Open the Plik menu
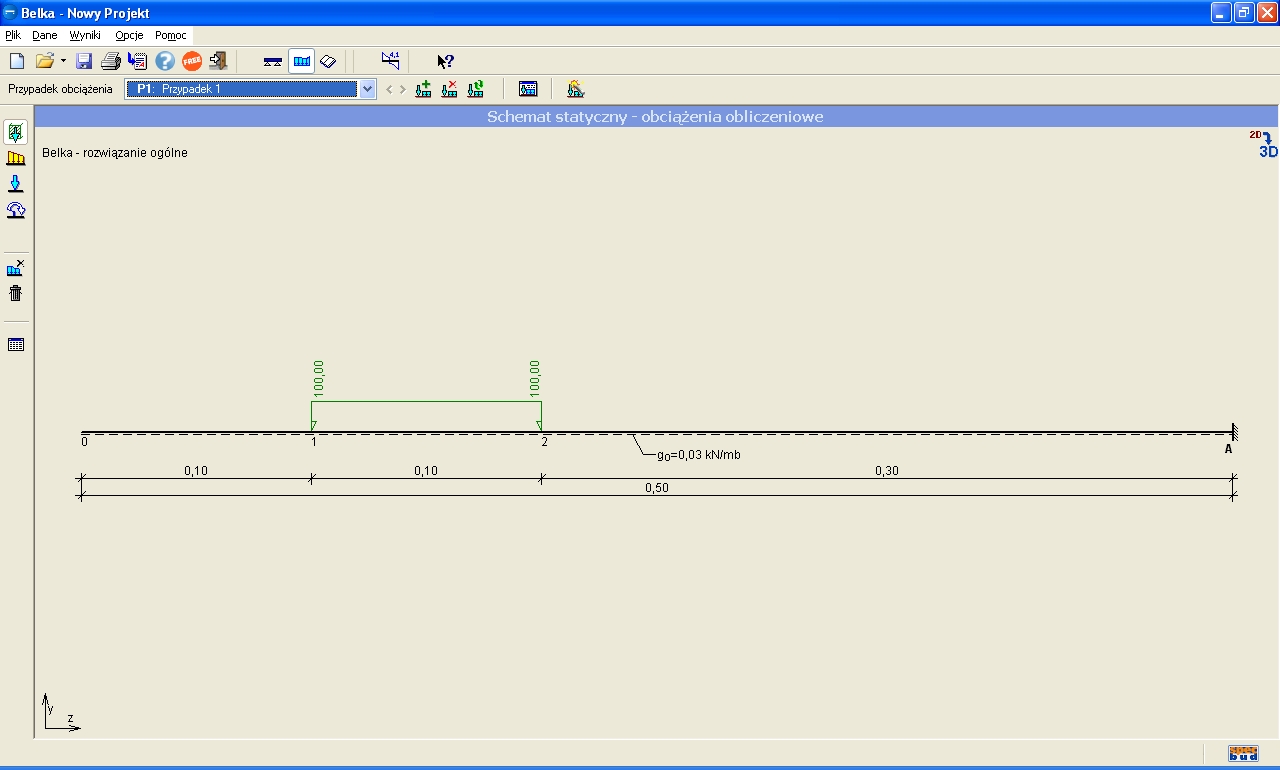 [x=13, y=35]
